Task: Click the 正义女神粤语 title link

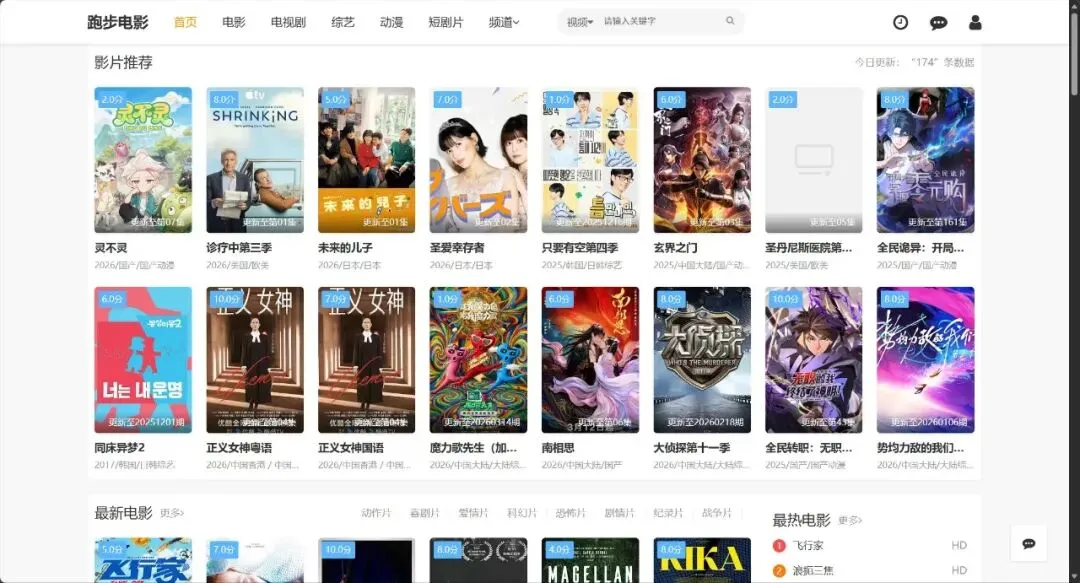Action: coord(239,447)
